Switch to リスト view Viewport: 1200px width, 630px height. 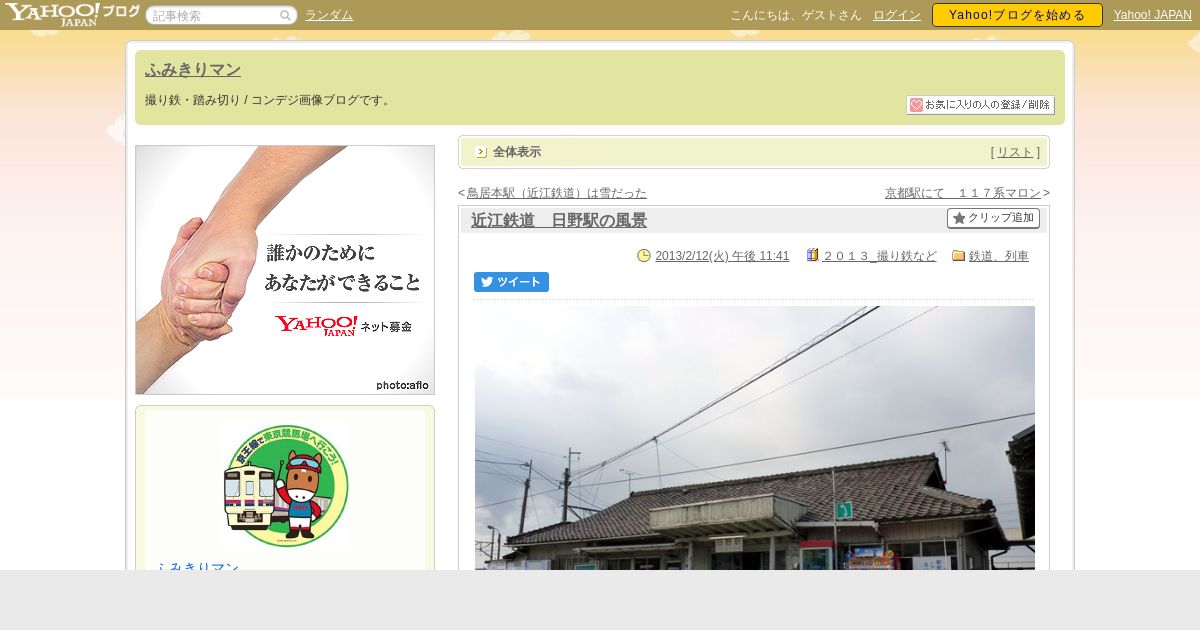[1015, 152]
